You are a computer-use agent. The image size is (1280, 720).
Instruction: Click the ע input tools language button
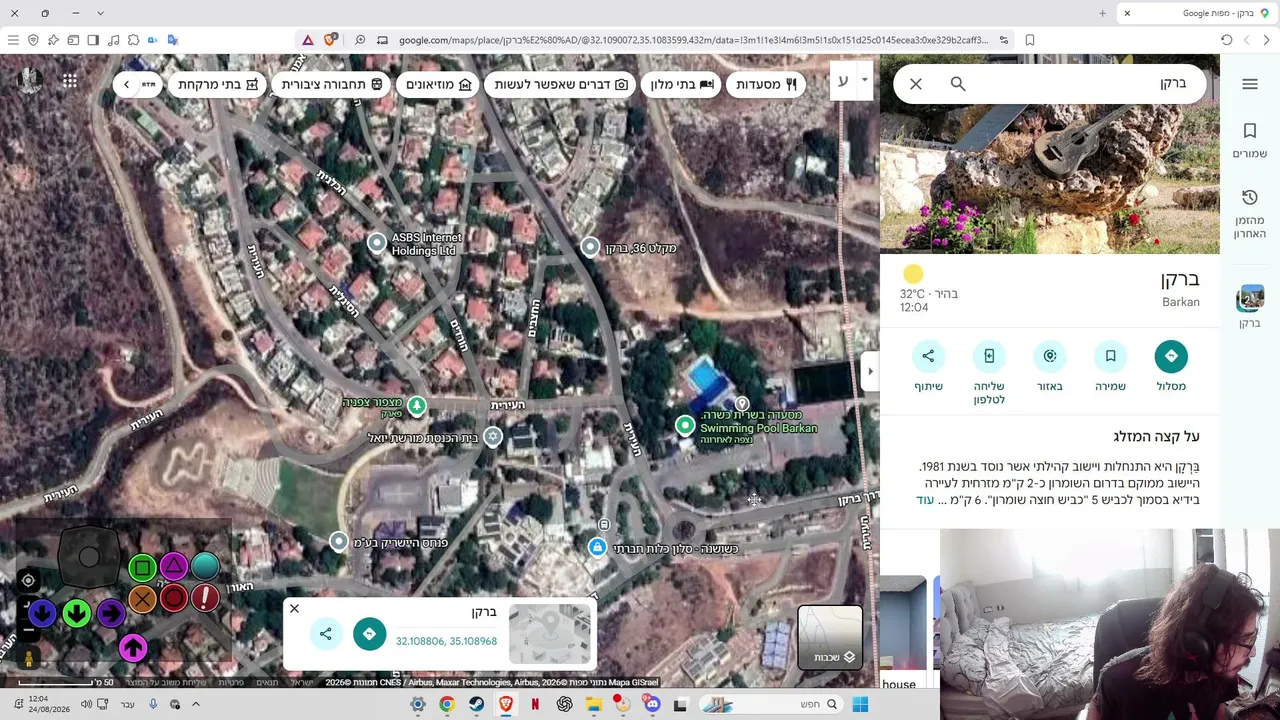[843, 81]
